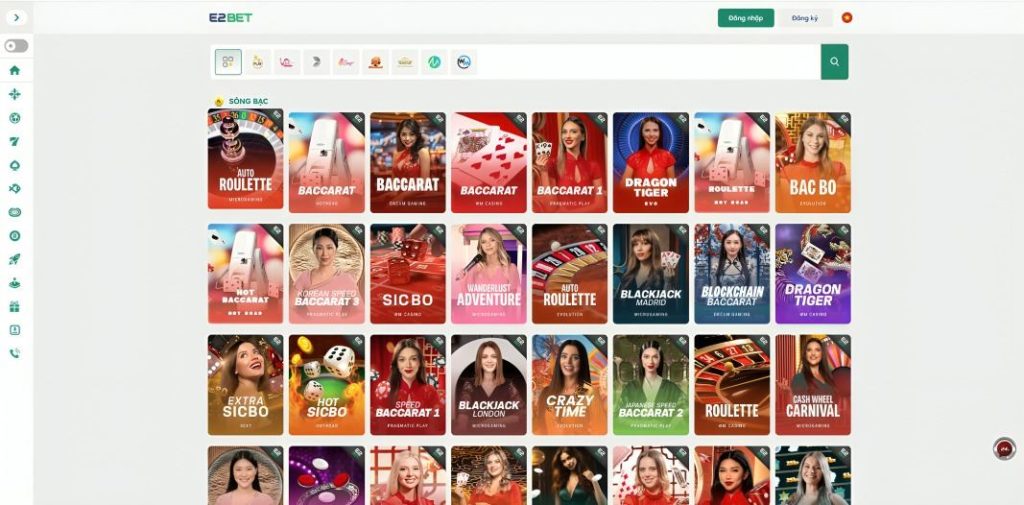The width and height of the screenshot is (1024, 505).
Task: Open the Blackjack London game card
Action: (488, 385)
